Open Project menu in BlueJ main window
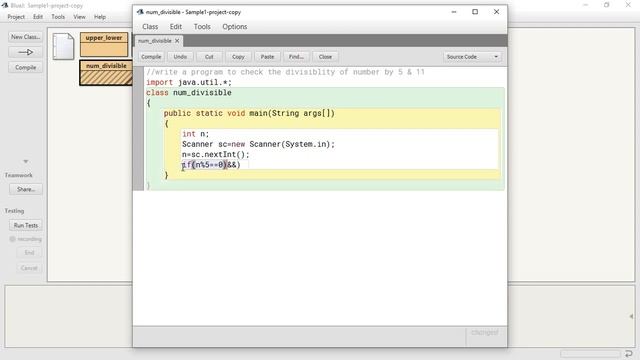Image resolution: width=640 pixels, height=360 pixels. pyautogui.click(x=16, y=17)
